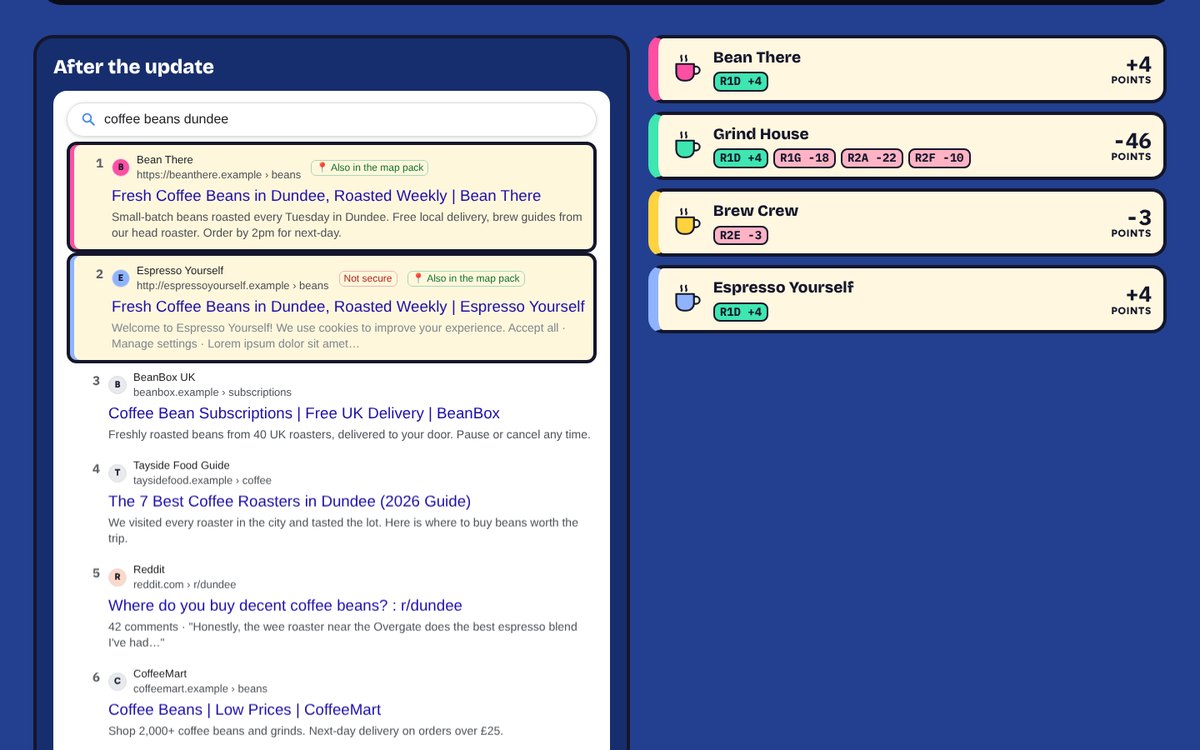Click the Tayside Food Guide favicon
This screenshot has width=1200, height=750.
[117, 472]
